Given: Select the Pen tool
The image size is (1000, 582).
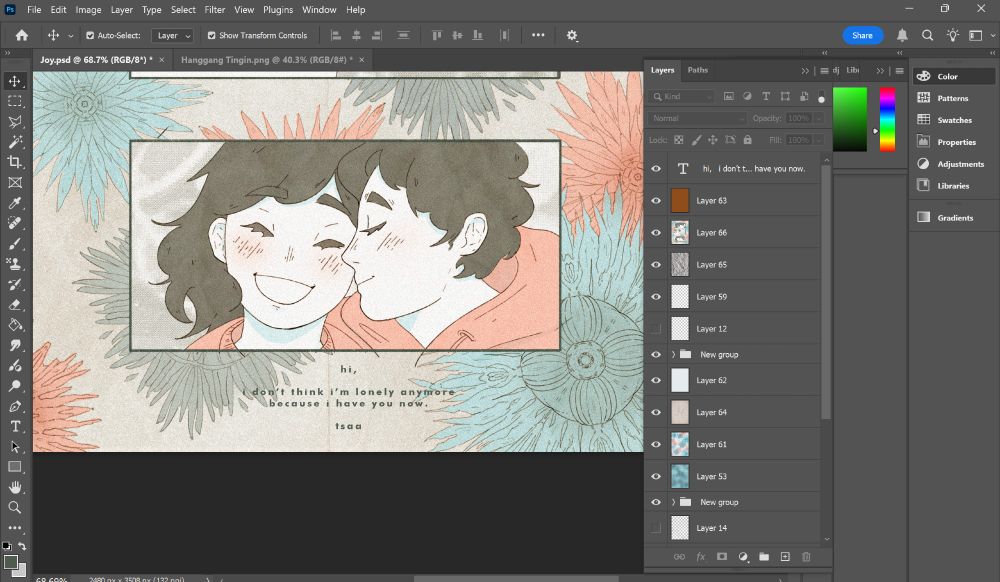Looking at the screenshot, I should click(15, 406).
